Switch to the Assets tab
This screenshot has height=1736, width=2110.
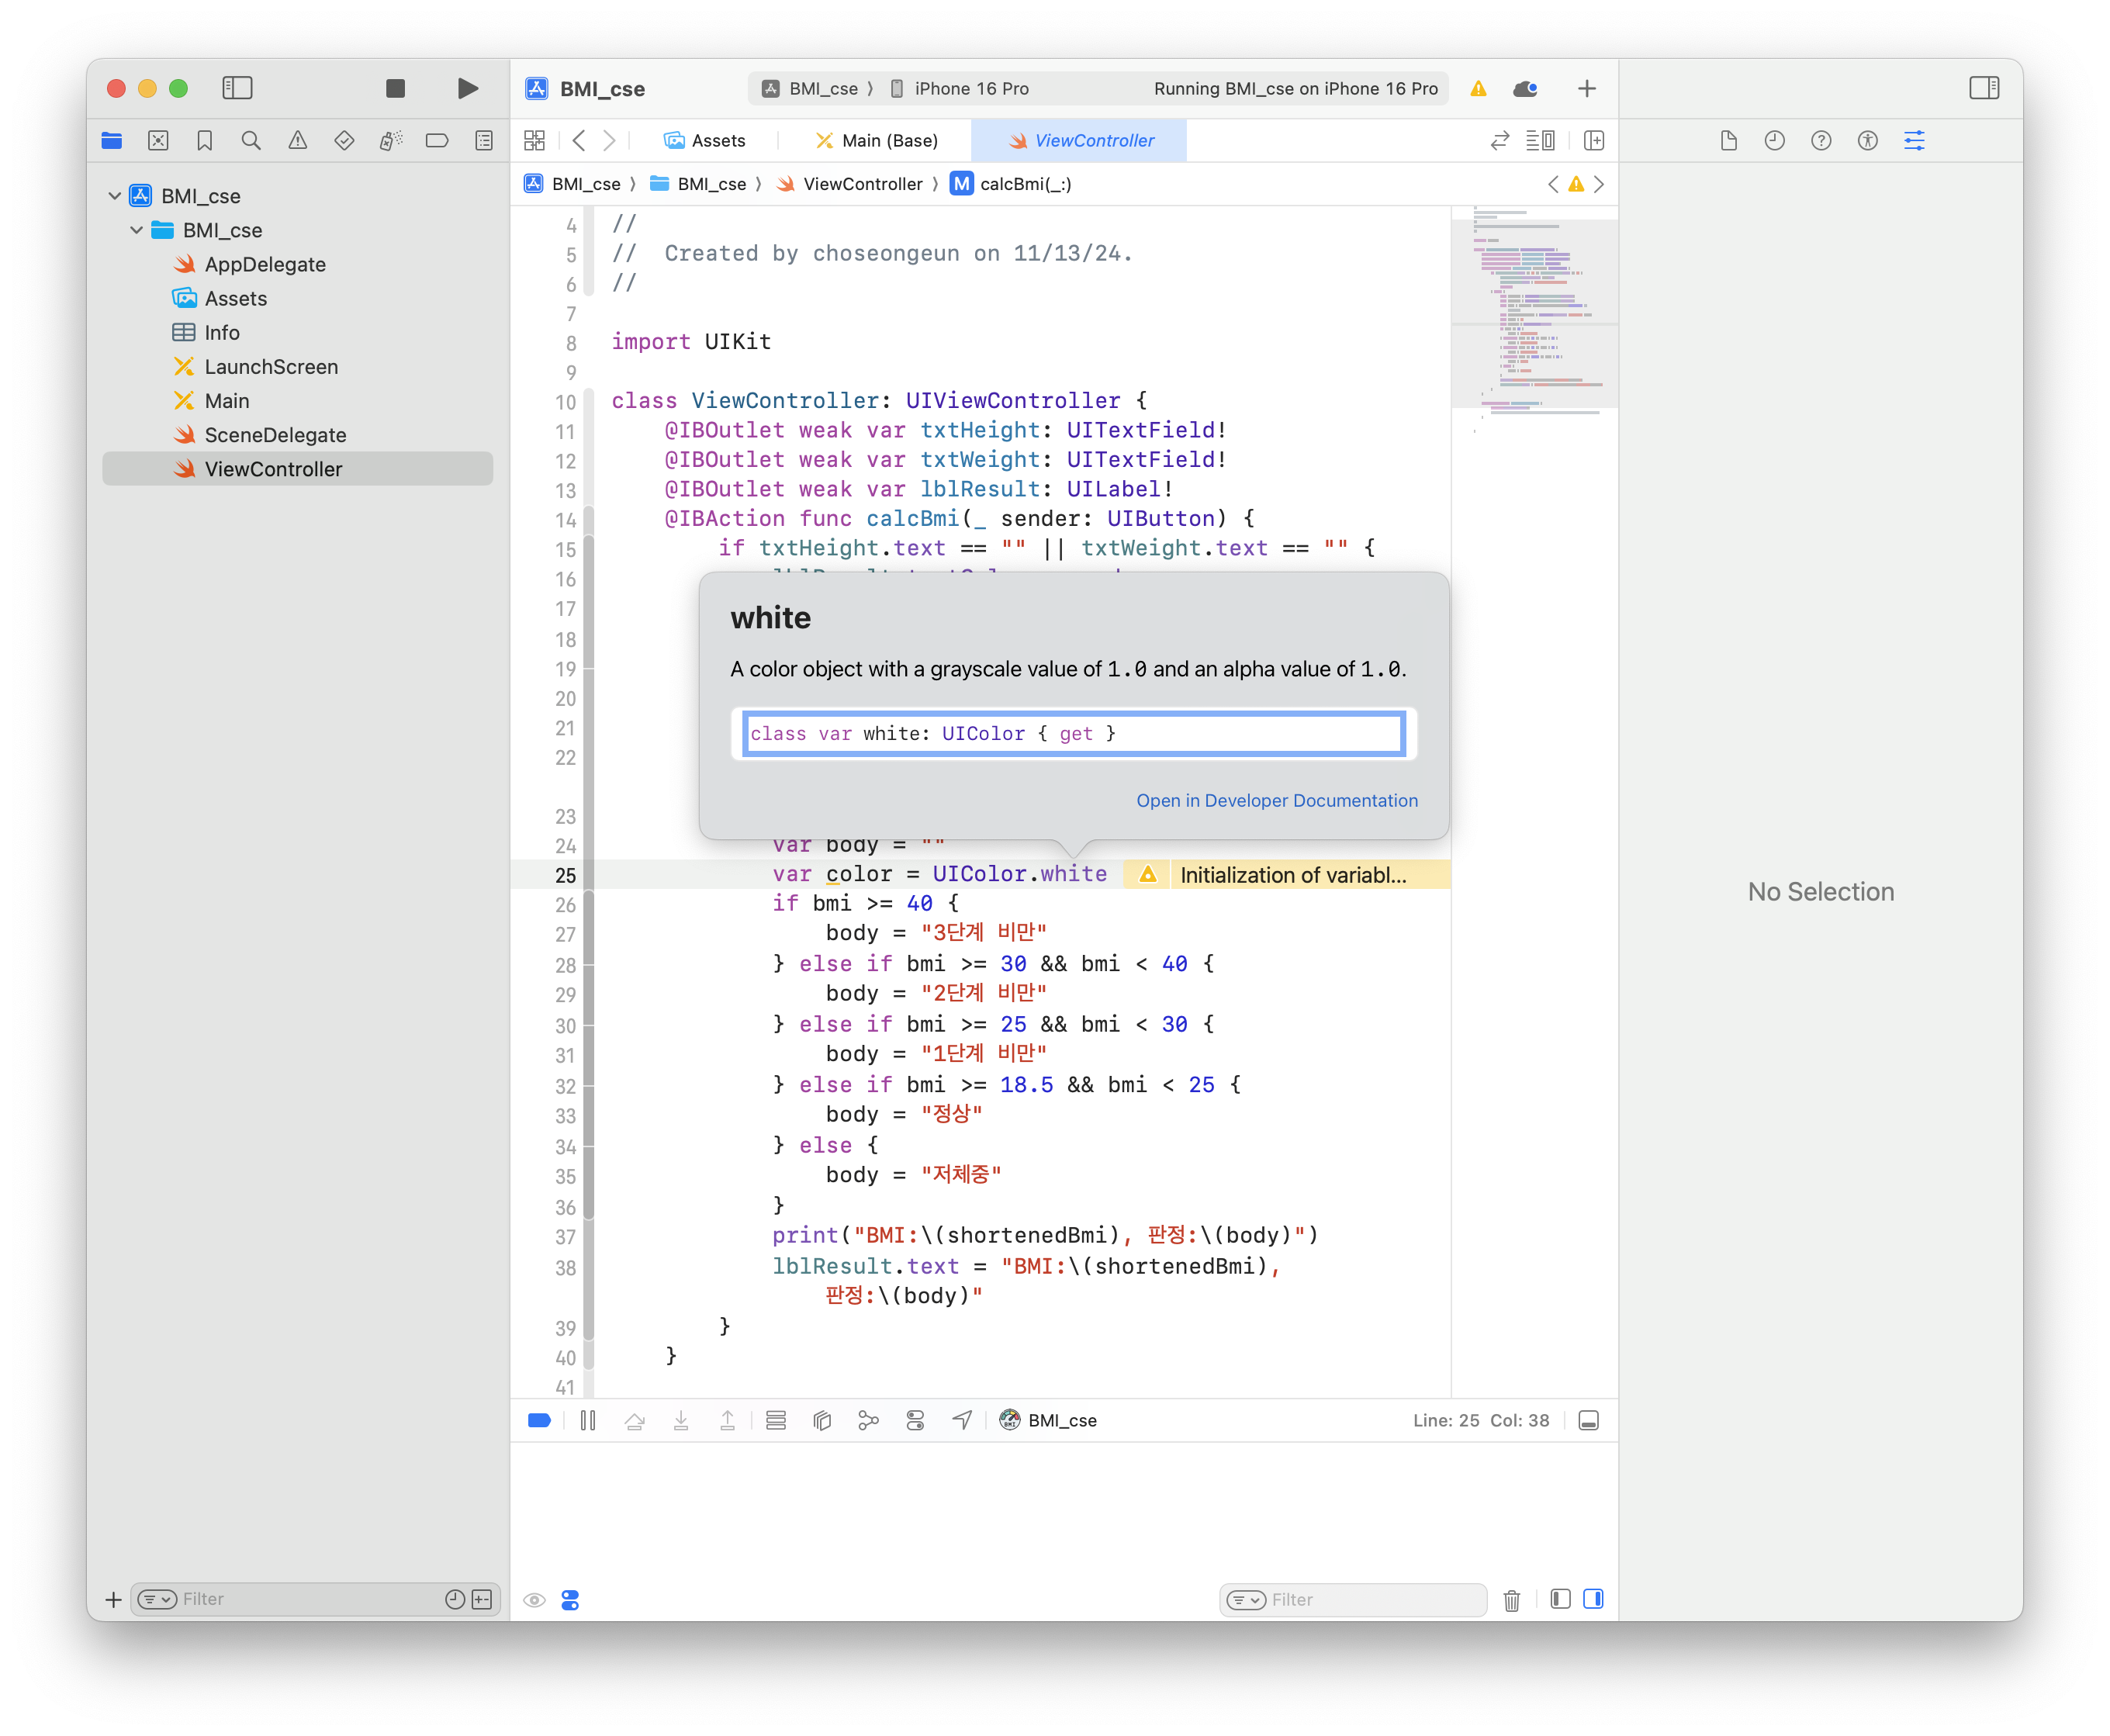(x=705, y=141)
